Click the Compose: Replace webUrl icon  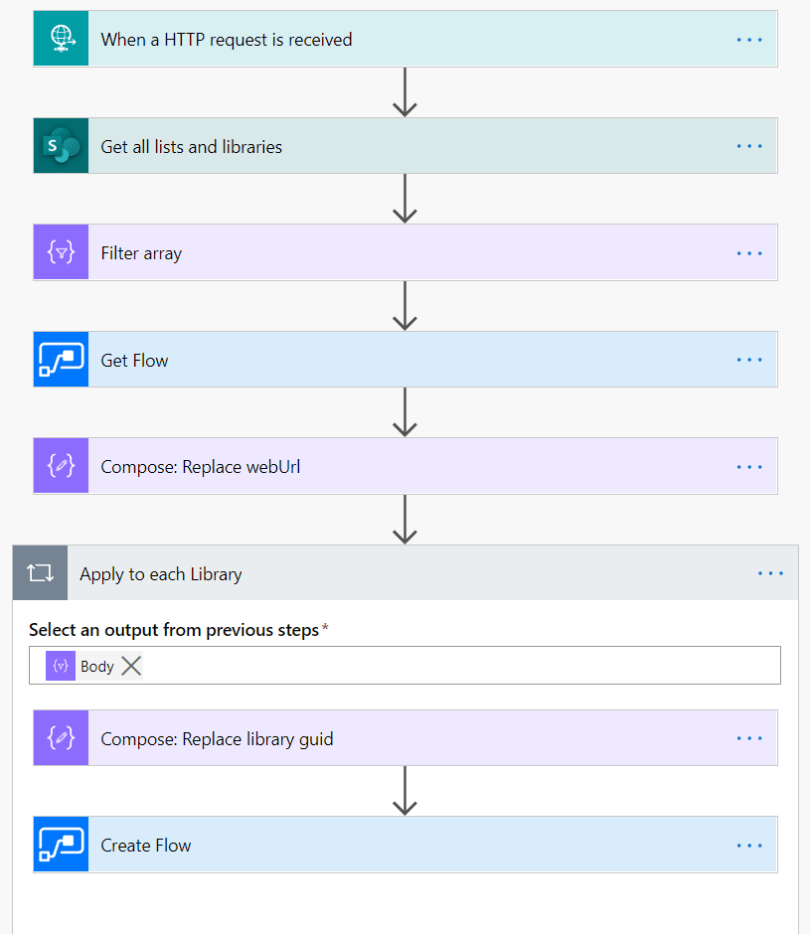(61, 466)
